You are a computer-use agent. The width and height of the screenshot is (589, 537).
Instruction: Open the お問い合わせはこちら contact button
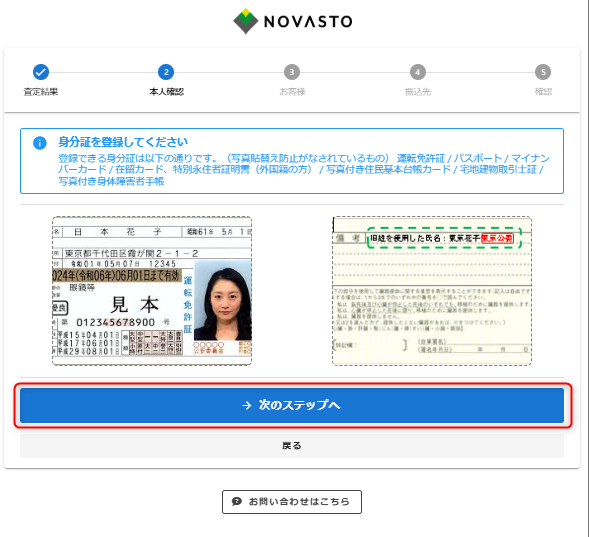pos(292,502)
